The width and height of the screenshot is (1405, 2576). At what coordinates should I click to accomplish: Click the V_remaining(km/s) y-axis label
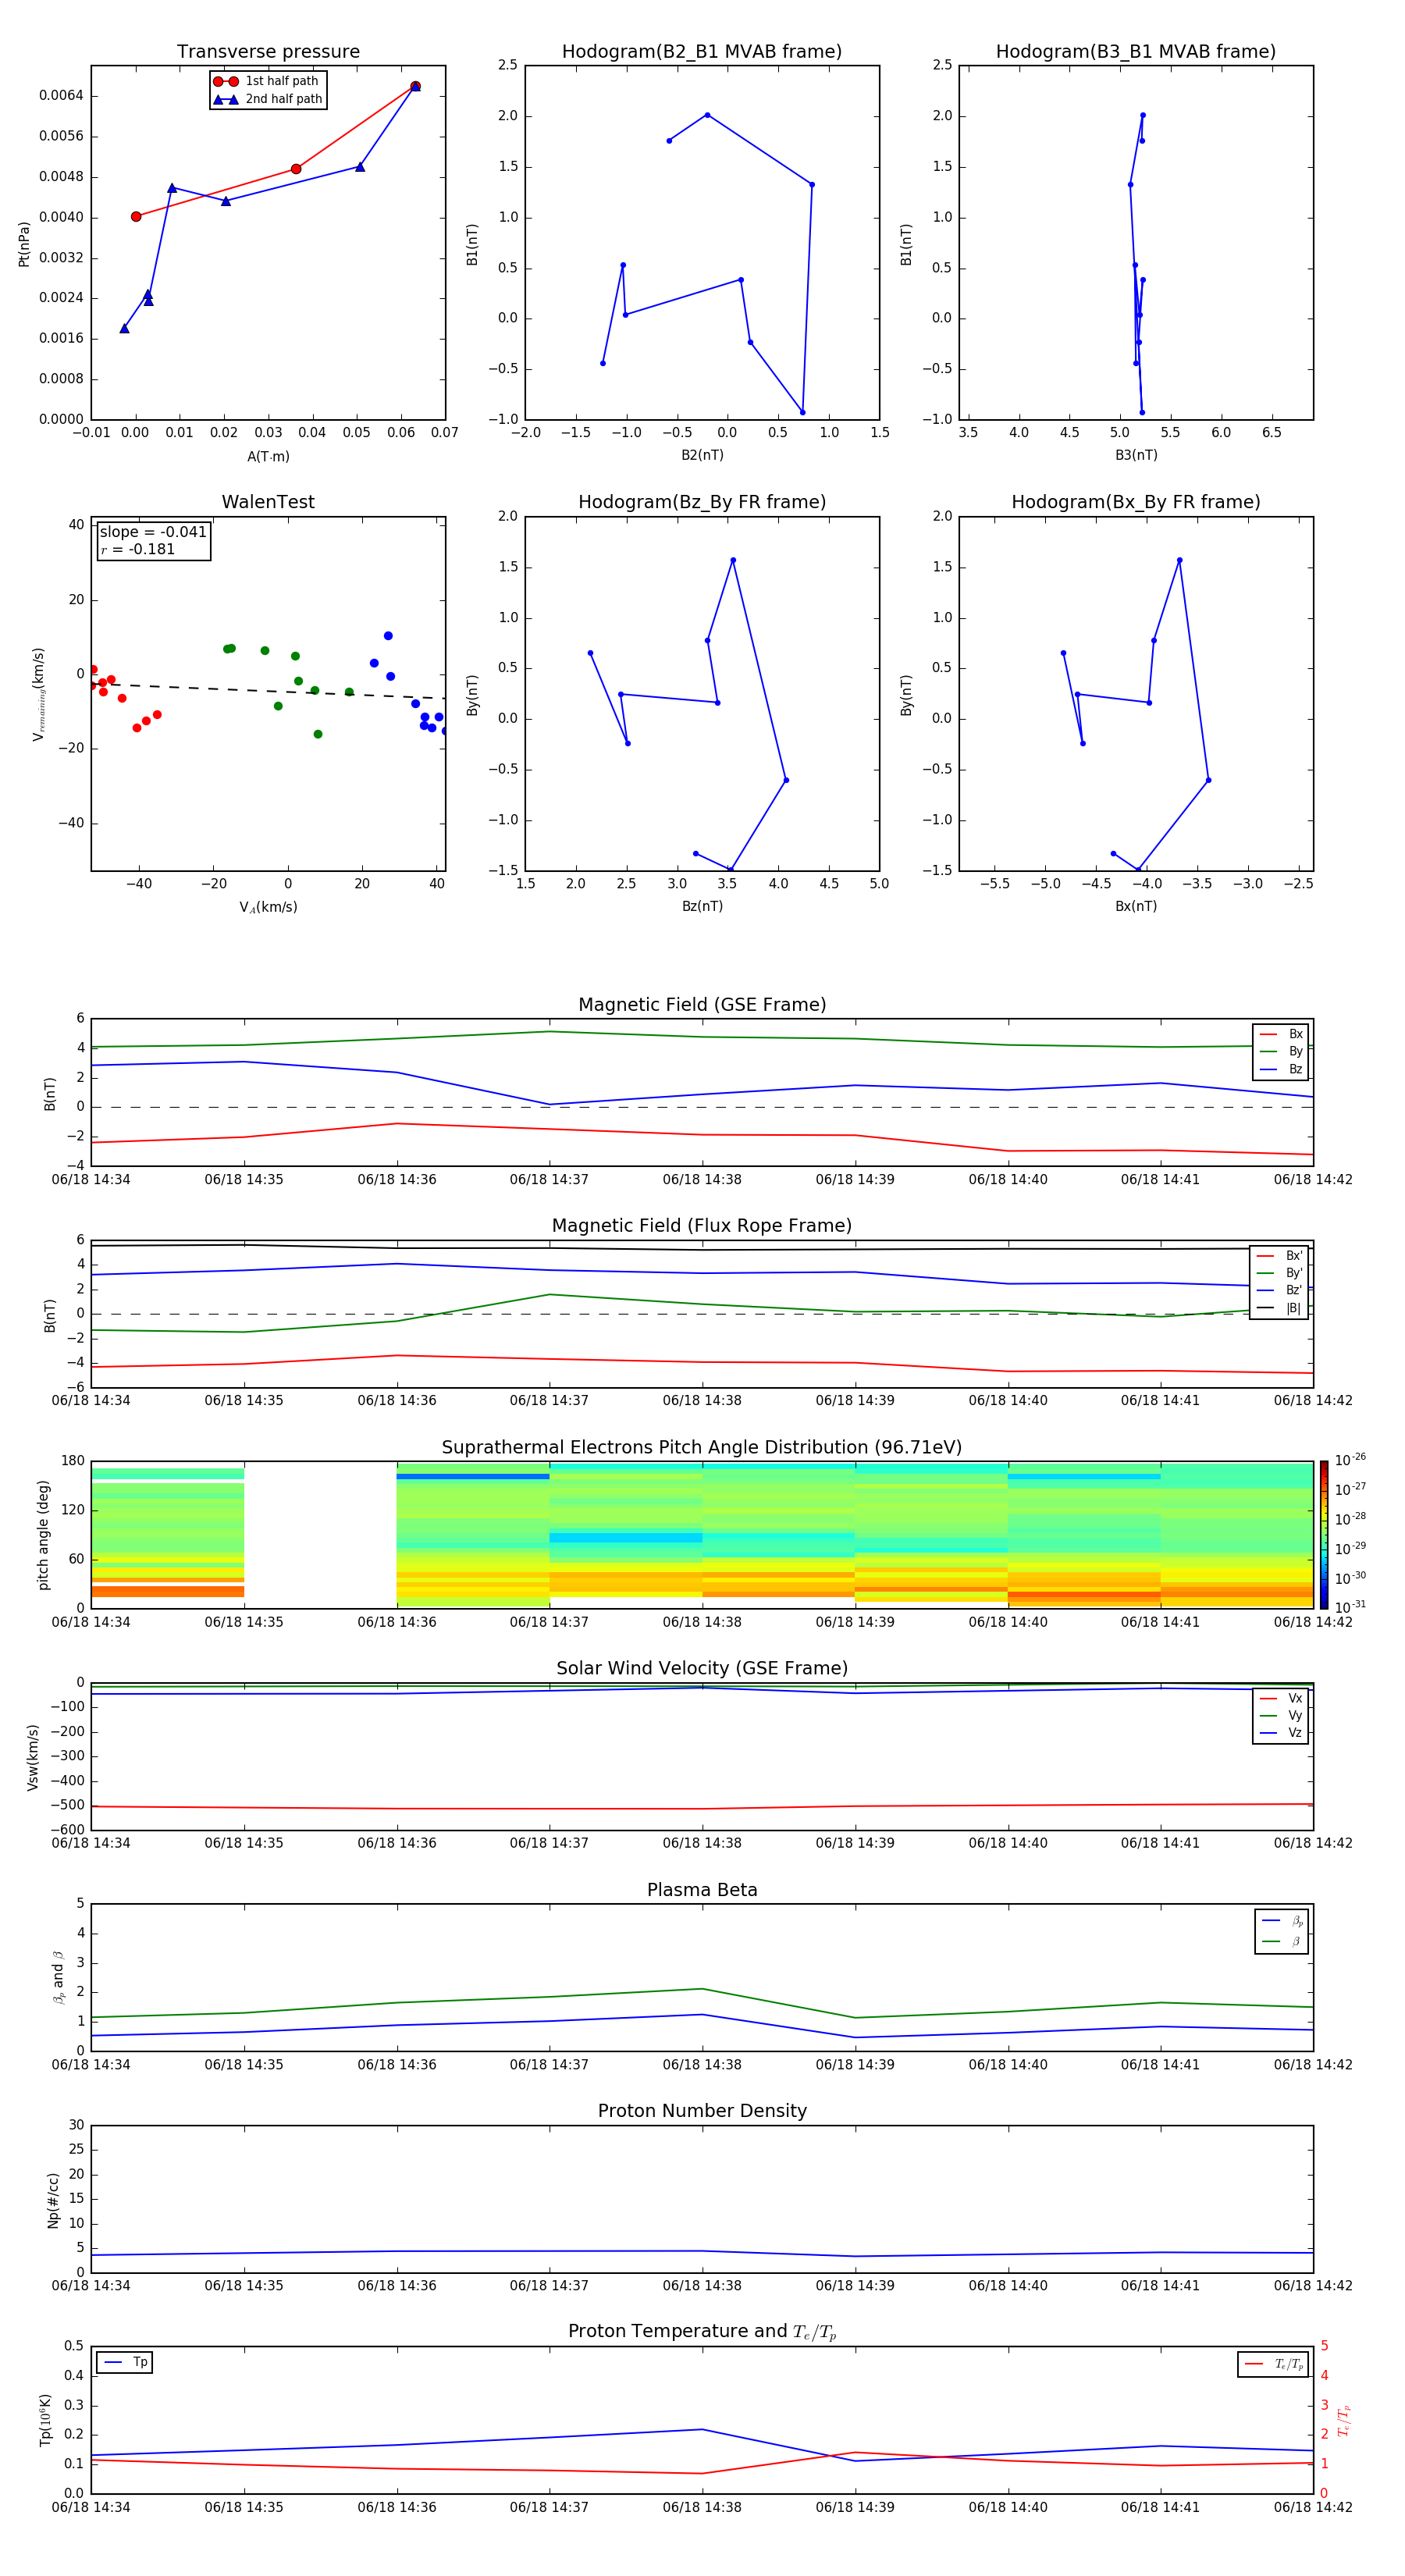pos(38,694)
